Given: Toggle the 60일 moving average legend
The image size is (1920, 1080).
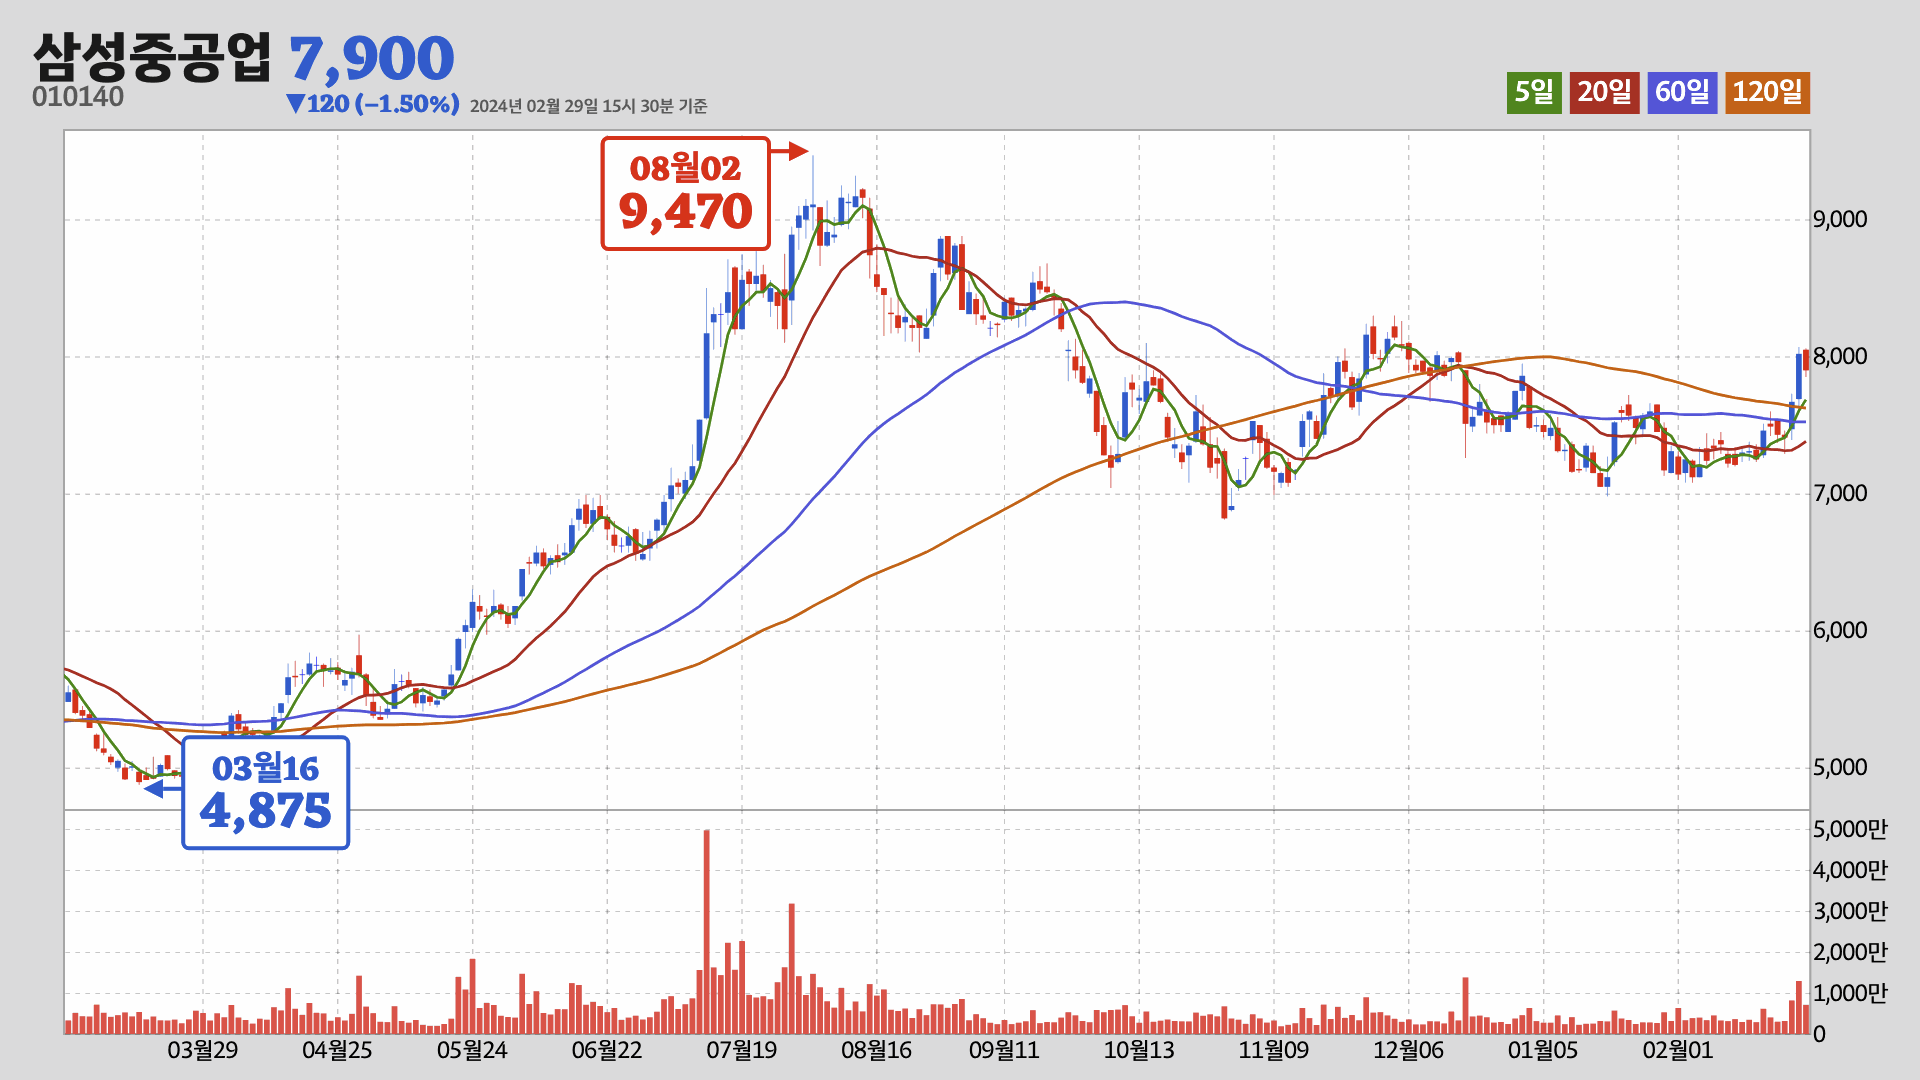Looking at the screenshot, I should pyautogui.click(x=1682, y=93).
